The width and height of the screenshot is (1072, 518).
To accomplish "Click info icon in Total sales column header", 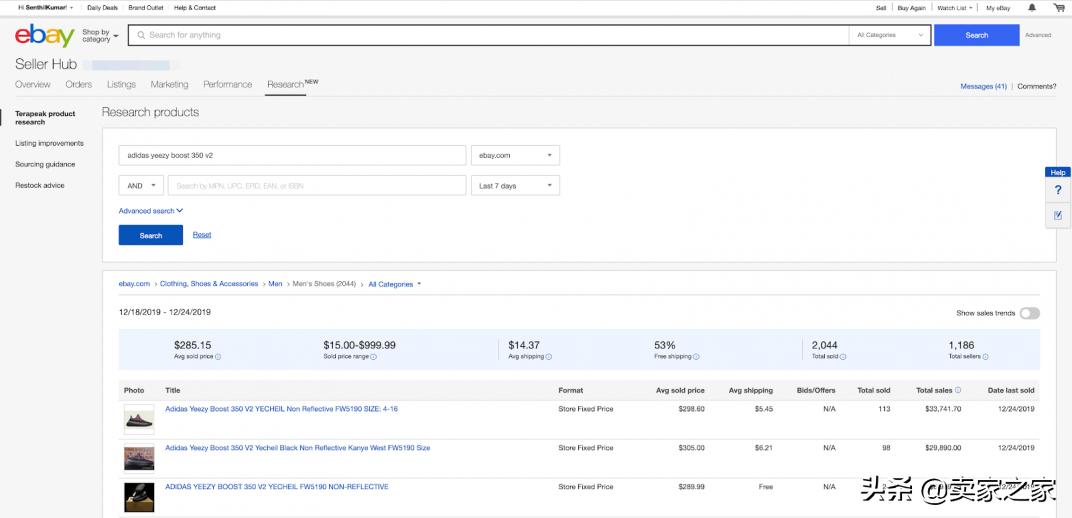I will point(958,390).
